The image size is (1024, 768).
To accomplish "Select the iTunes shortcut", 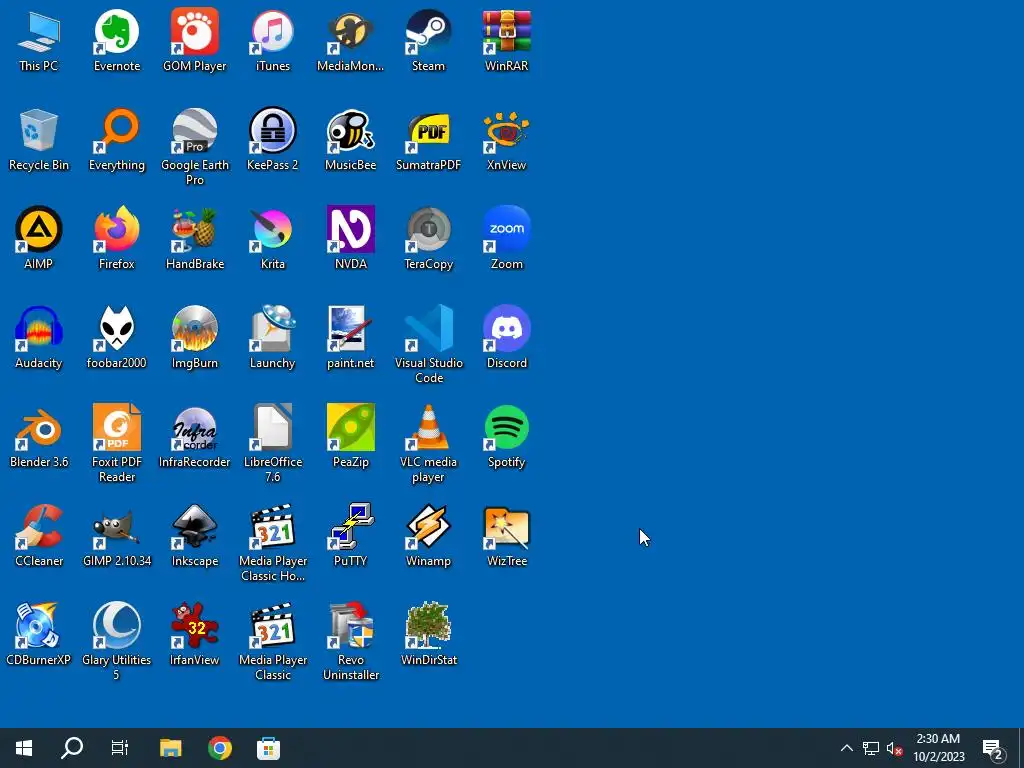I will point(272,31).
